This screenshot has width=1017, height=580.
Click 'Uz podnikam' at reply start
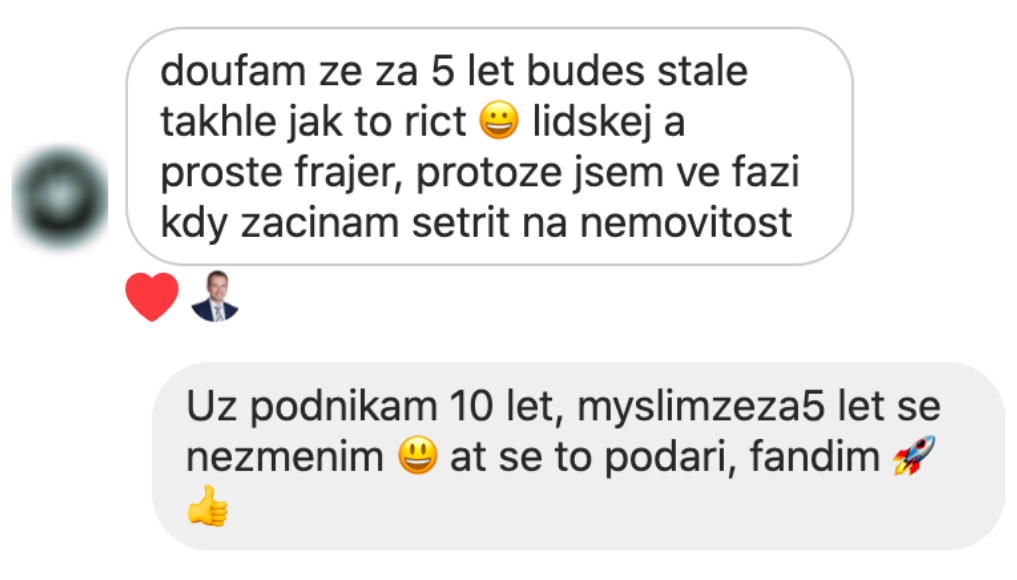pyautogui.click(x=312, y=407)
